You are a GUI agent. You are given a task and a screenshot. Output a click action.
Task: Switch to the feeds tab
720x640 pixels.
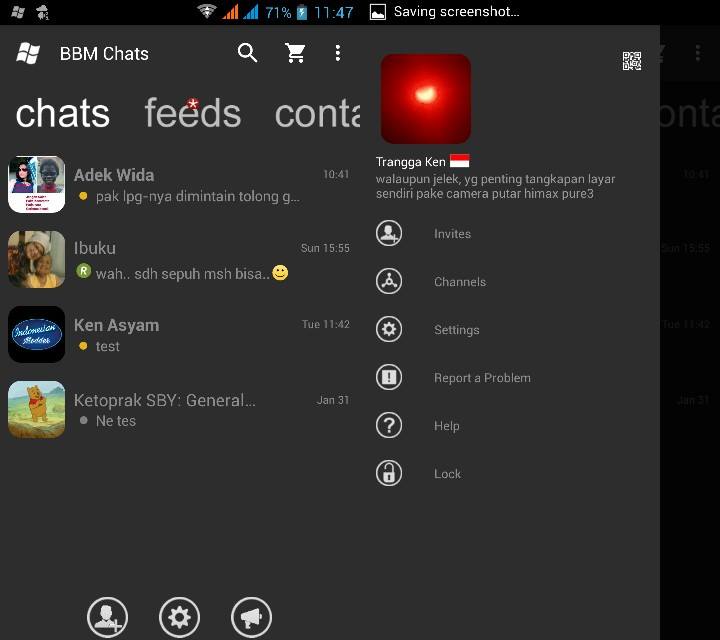[192, 113]
